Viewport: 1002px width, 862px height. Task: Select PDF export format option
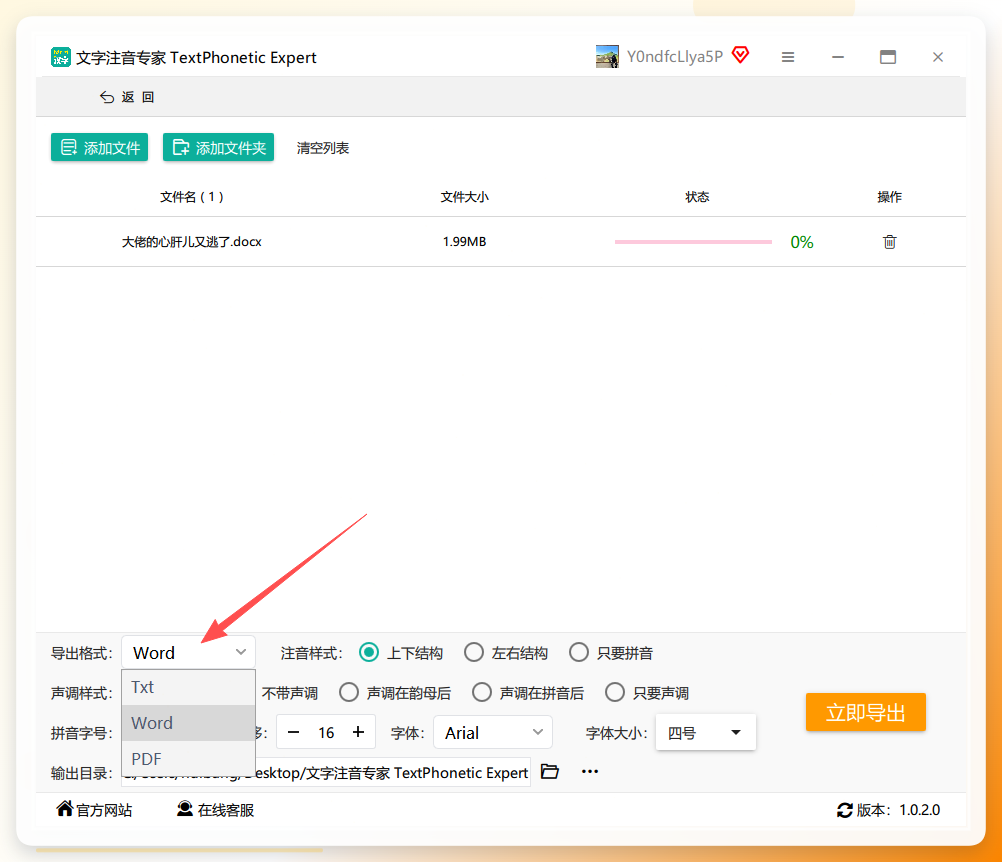tap(189, 759)
